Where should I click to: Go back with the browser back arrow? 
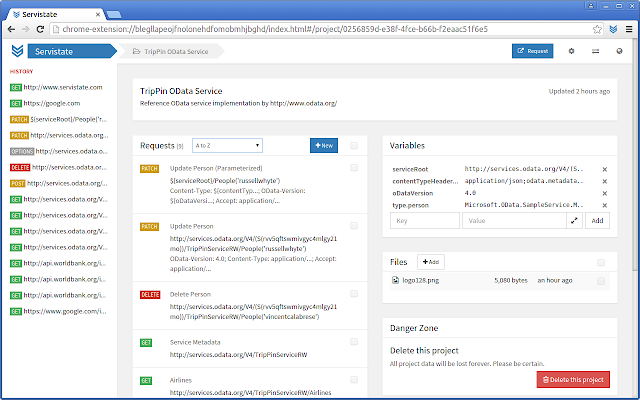(11, 29)
